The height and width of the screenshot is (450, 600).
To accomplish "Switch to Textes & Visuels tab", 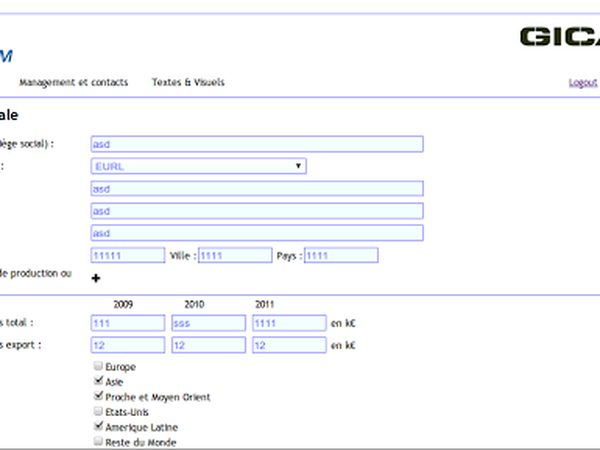I will (188, 82).
